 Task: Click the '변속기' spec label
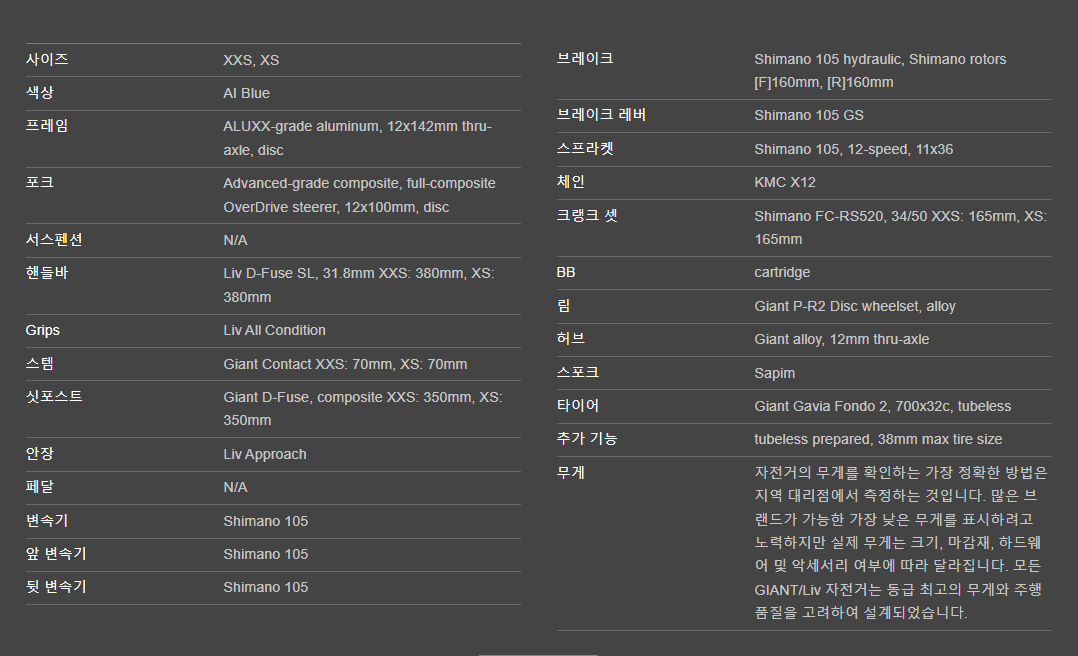tap(47, 521)
